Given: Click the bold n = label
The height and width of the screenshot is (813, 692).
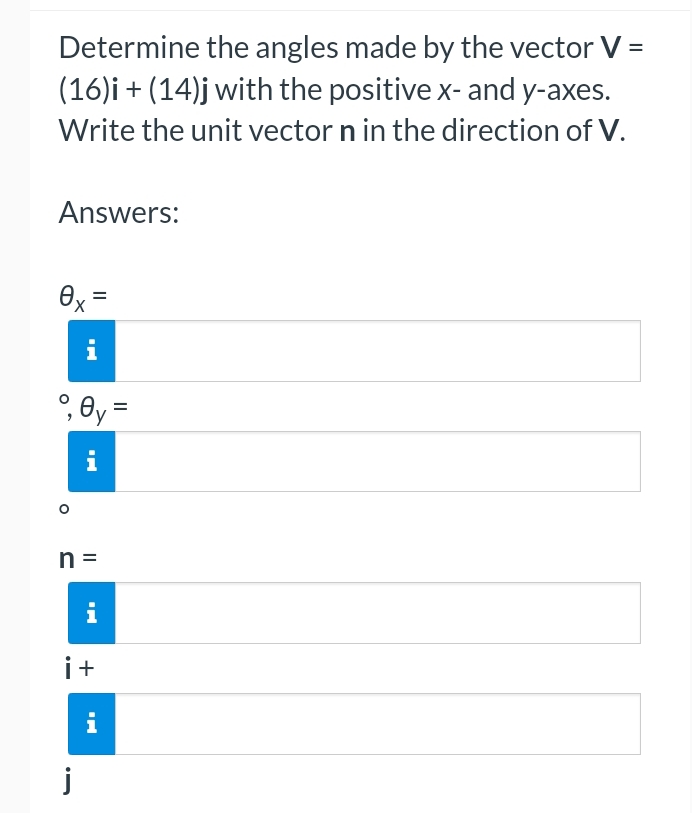Looking at the screenshot, I should click(x=74, y=557).
